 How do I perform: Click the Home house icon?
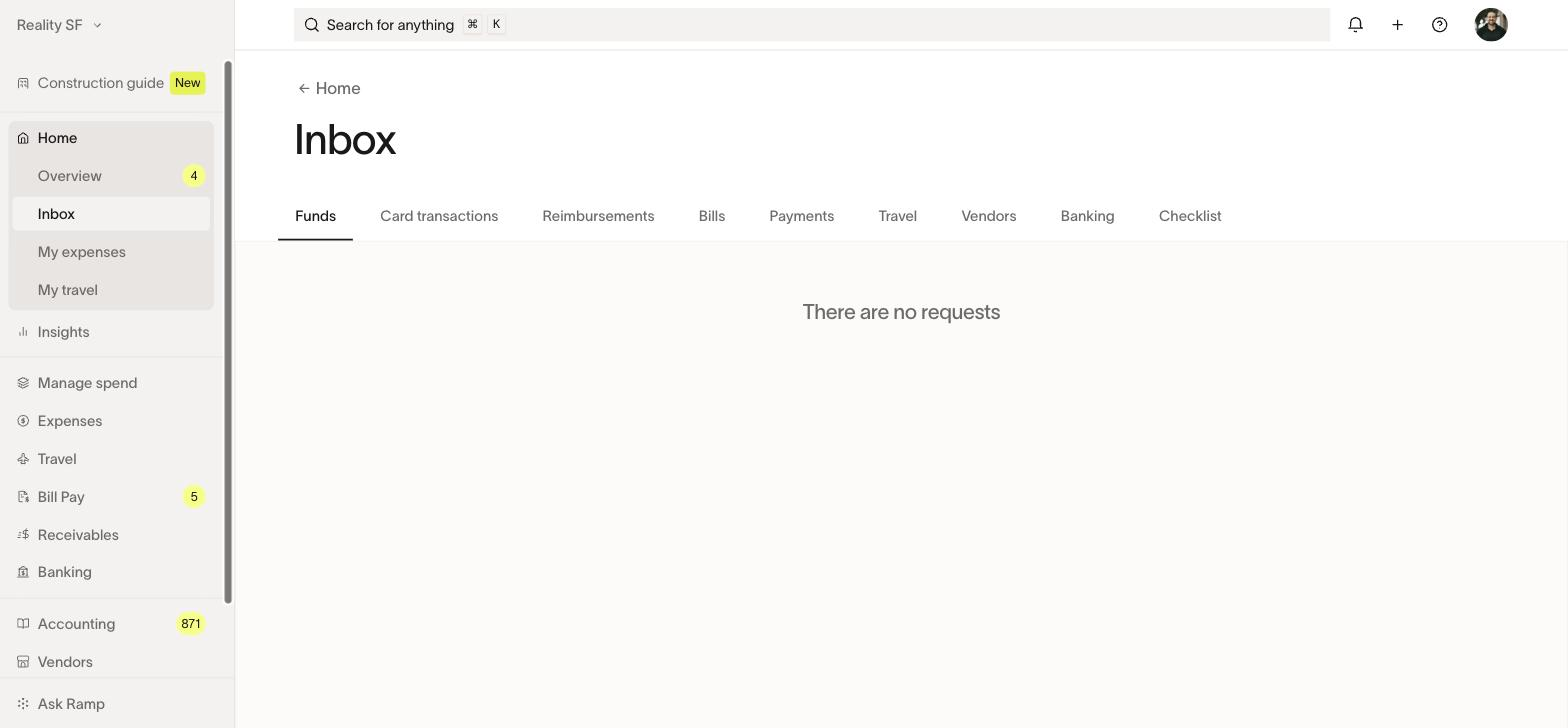(x=23, y=138)
